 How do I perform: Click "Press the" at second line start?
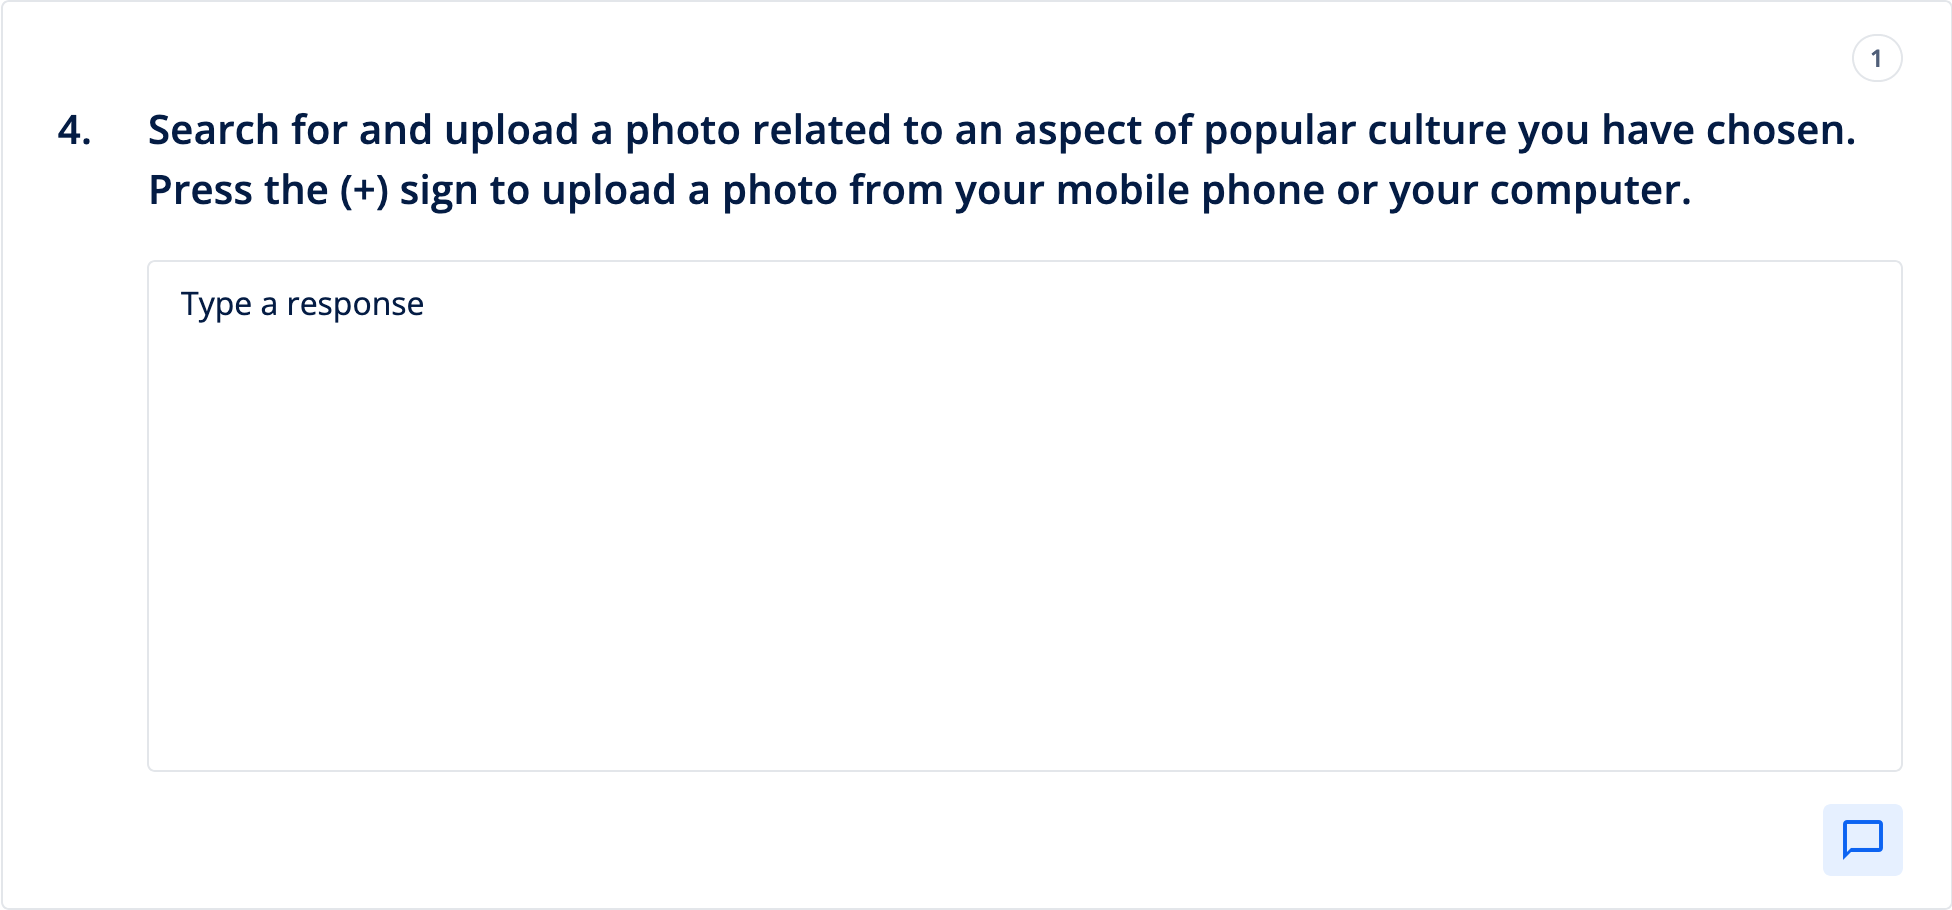238,191
